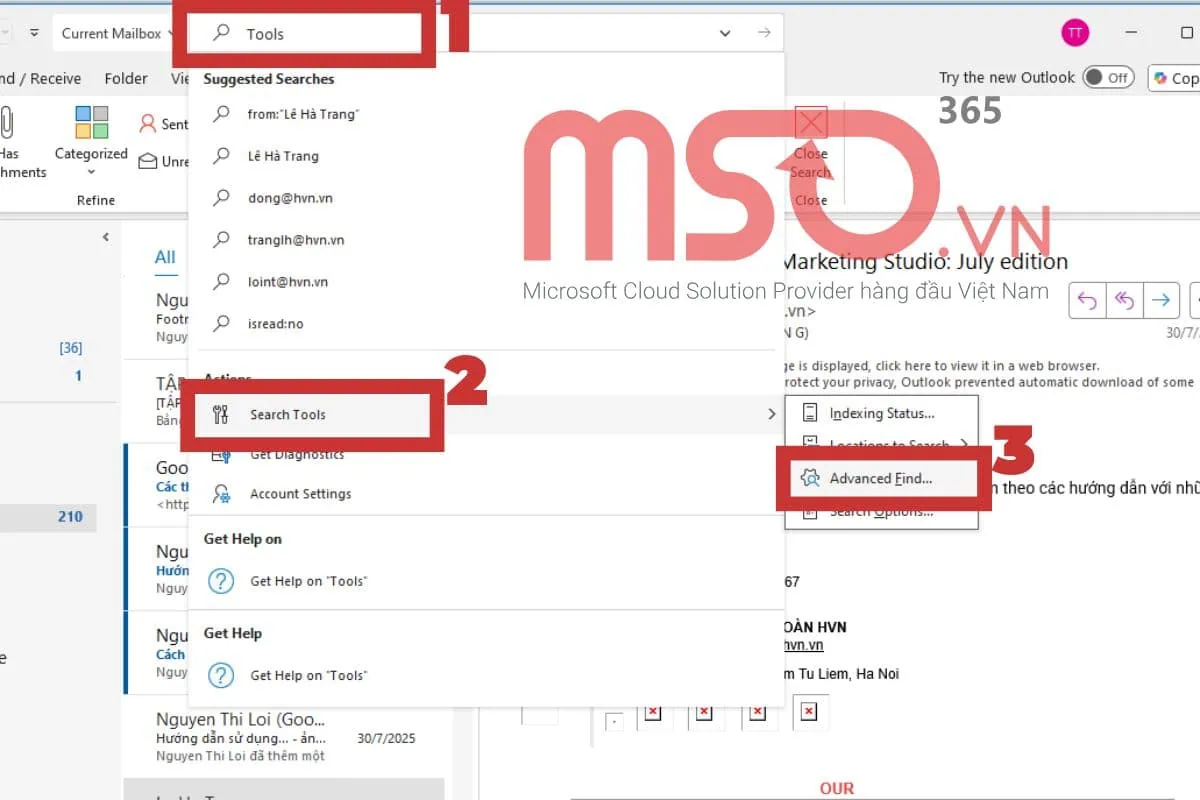Click the Account Settings icon in the Tools menu

(221, 493)
